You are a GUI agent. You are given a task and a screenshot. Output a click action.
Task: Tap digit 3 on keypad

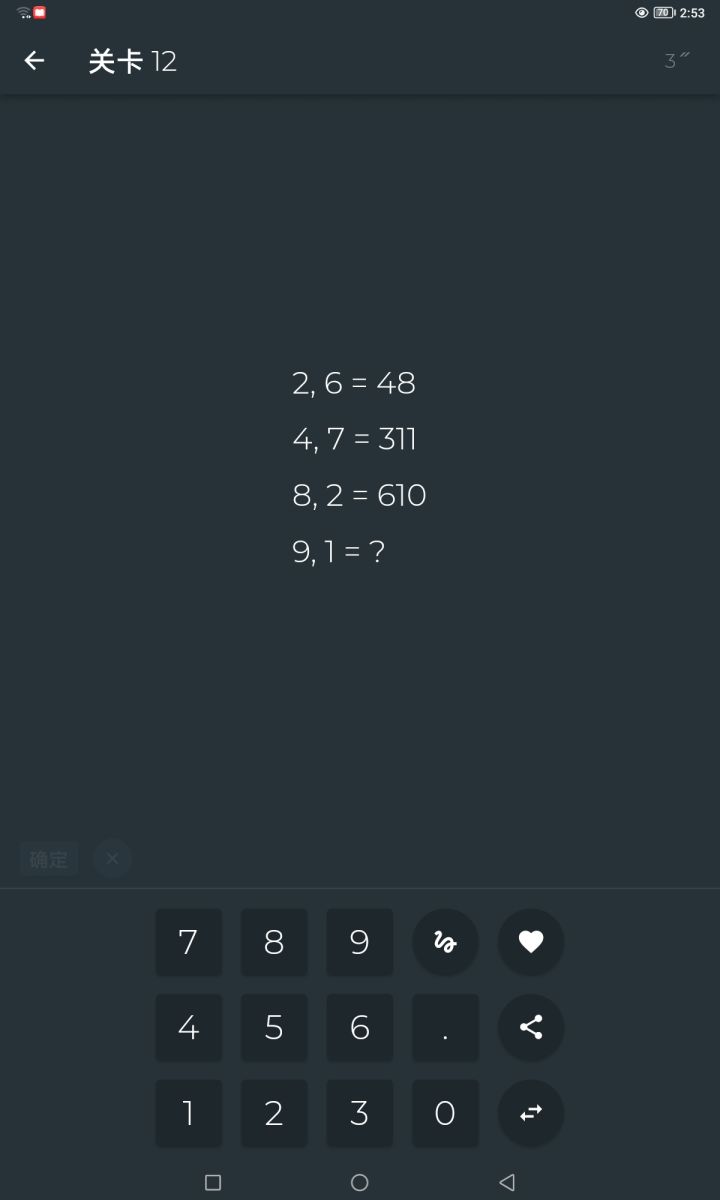(x=360, y=1113)
